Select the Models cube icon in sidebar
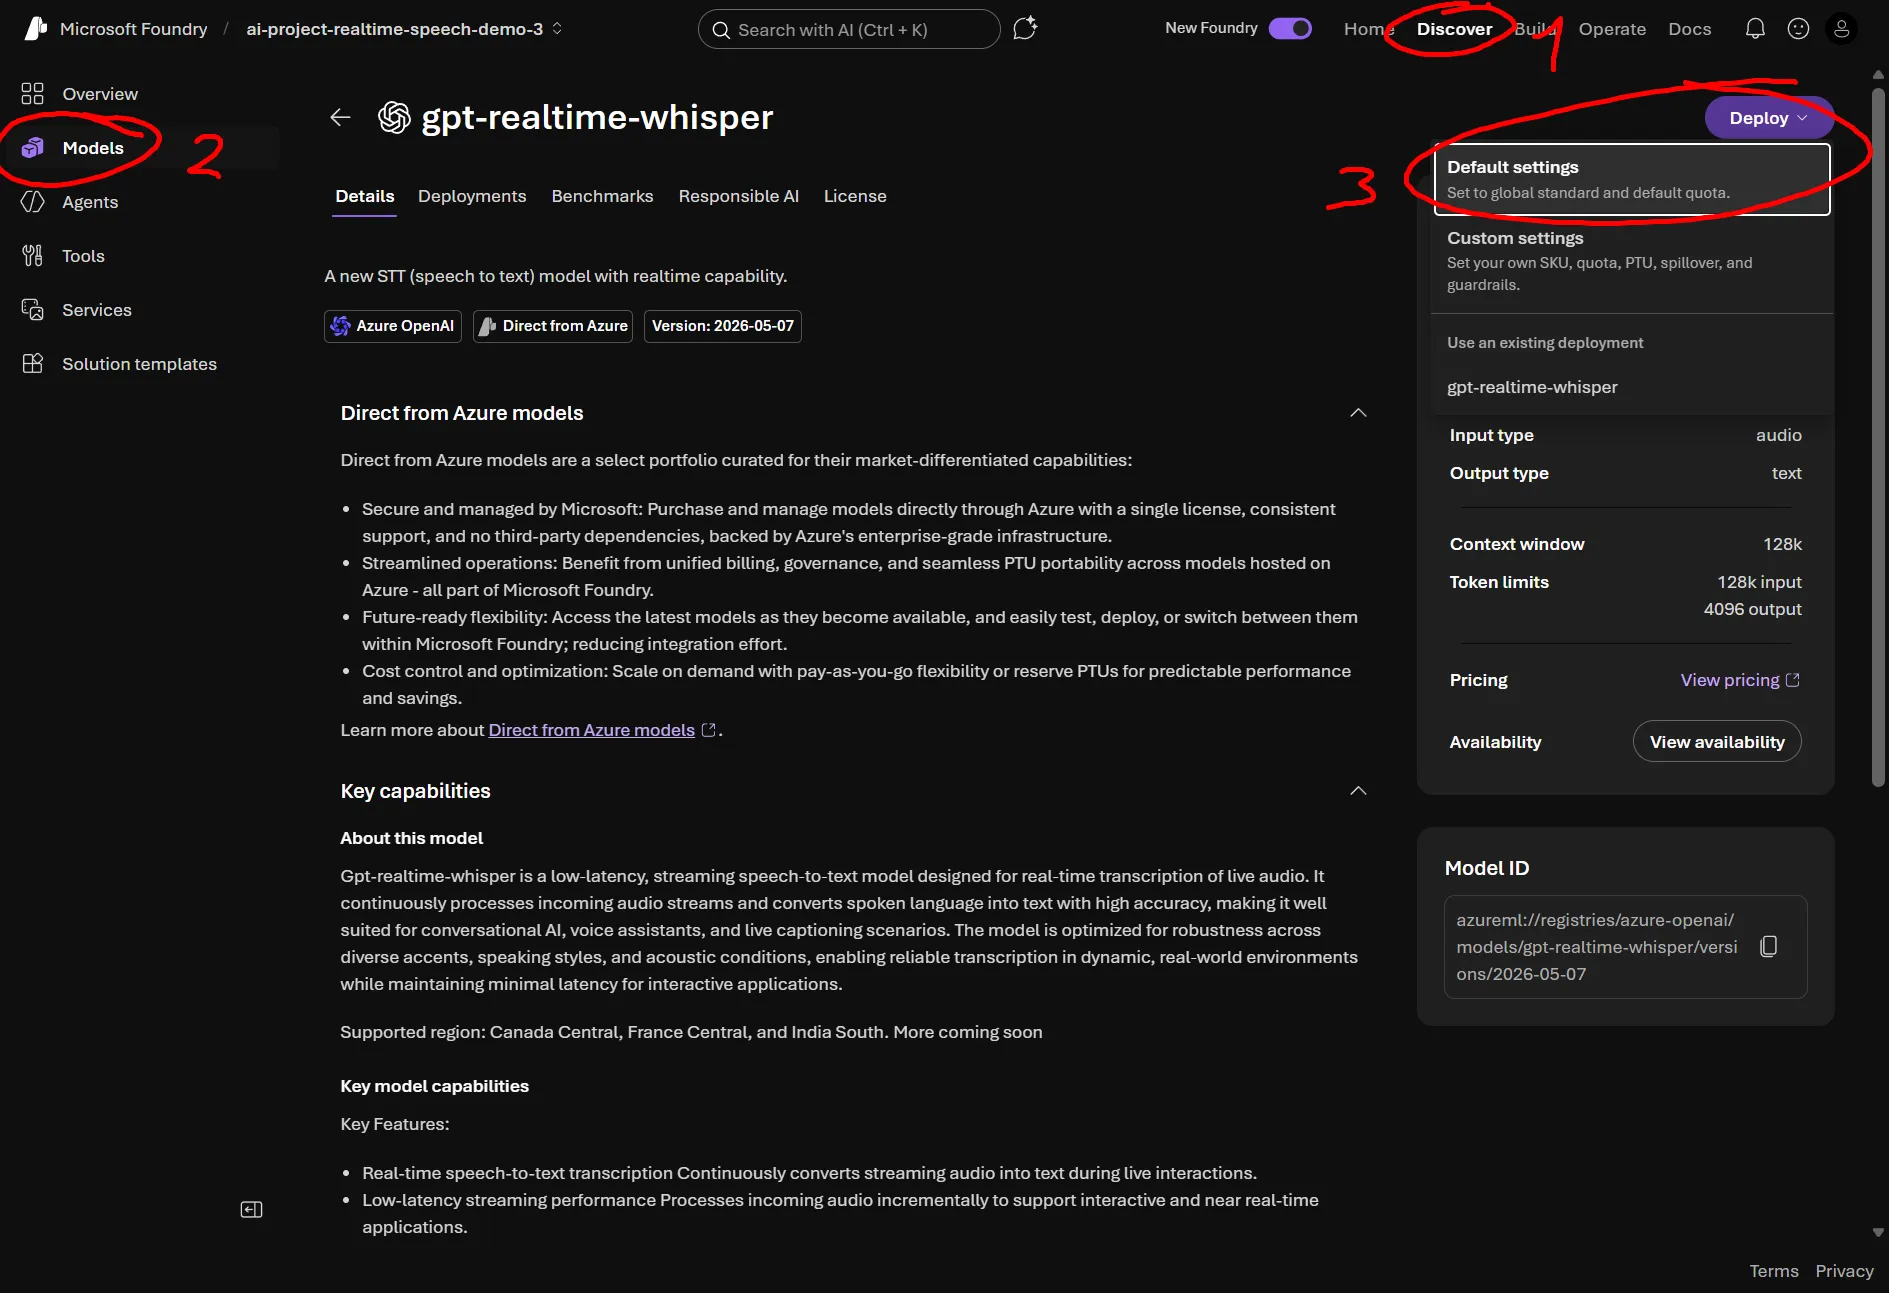Viewport: 1889px width, 1293px height. pyautogui.click(x=32, y=148)
